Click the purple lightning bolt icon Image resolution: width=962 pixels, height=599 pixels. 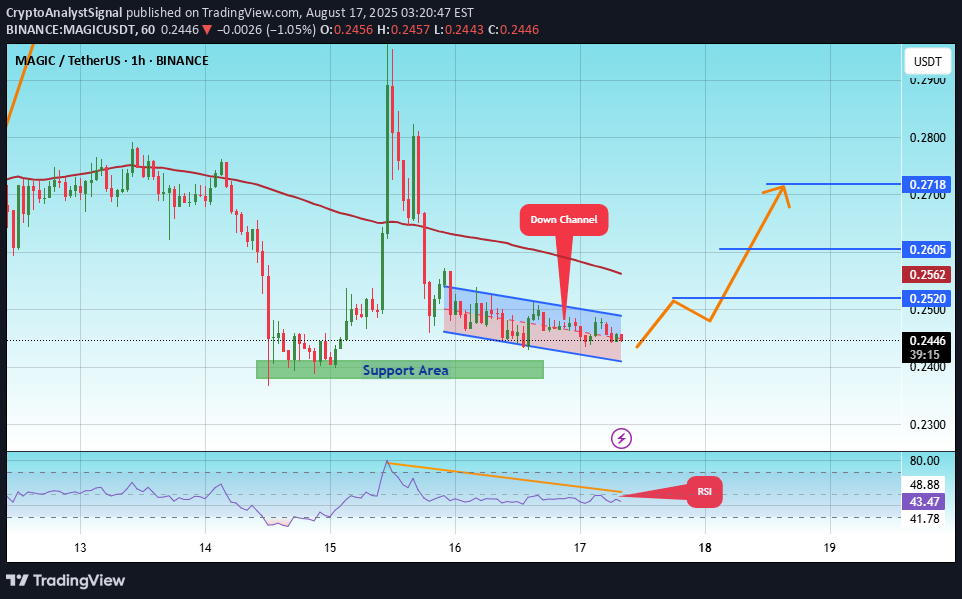(x=621, y=438)
